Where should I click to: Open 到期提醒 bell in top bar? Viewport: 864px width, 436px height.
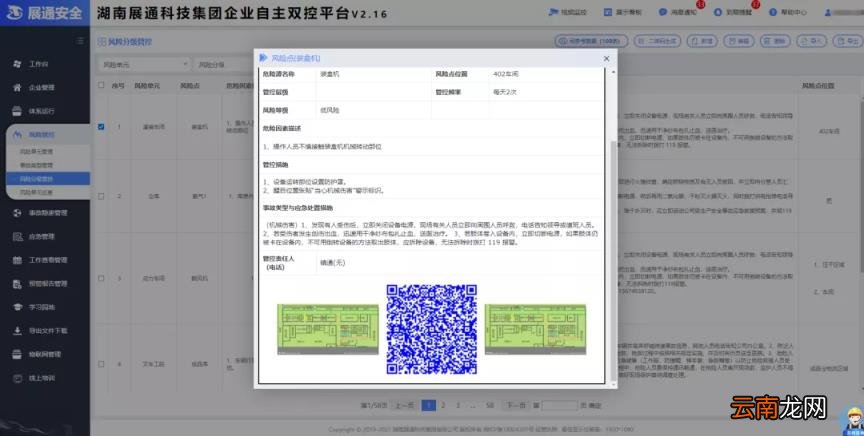(733, 12)
